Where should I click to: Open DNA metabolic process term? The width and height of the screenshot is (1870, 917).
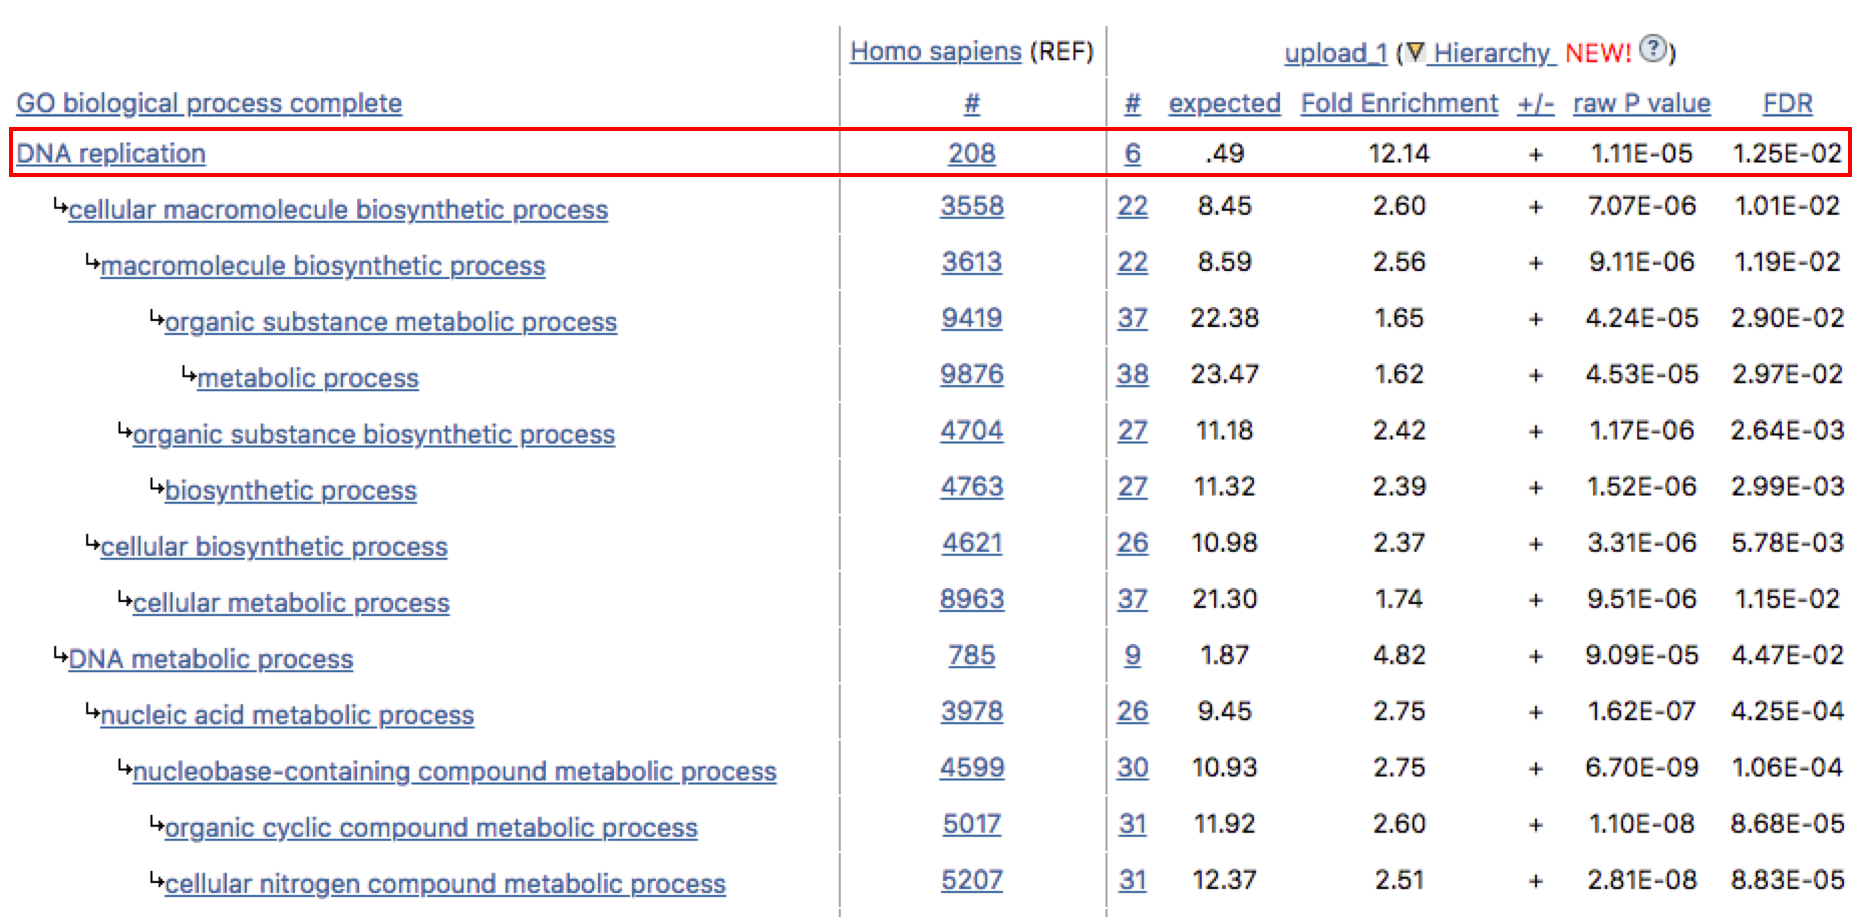211,659
